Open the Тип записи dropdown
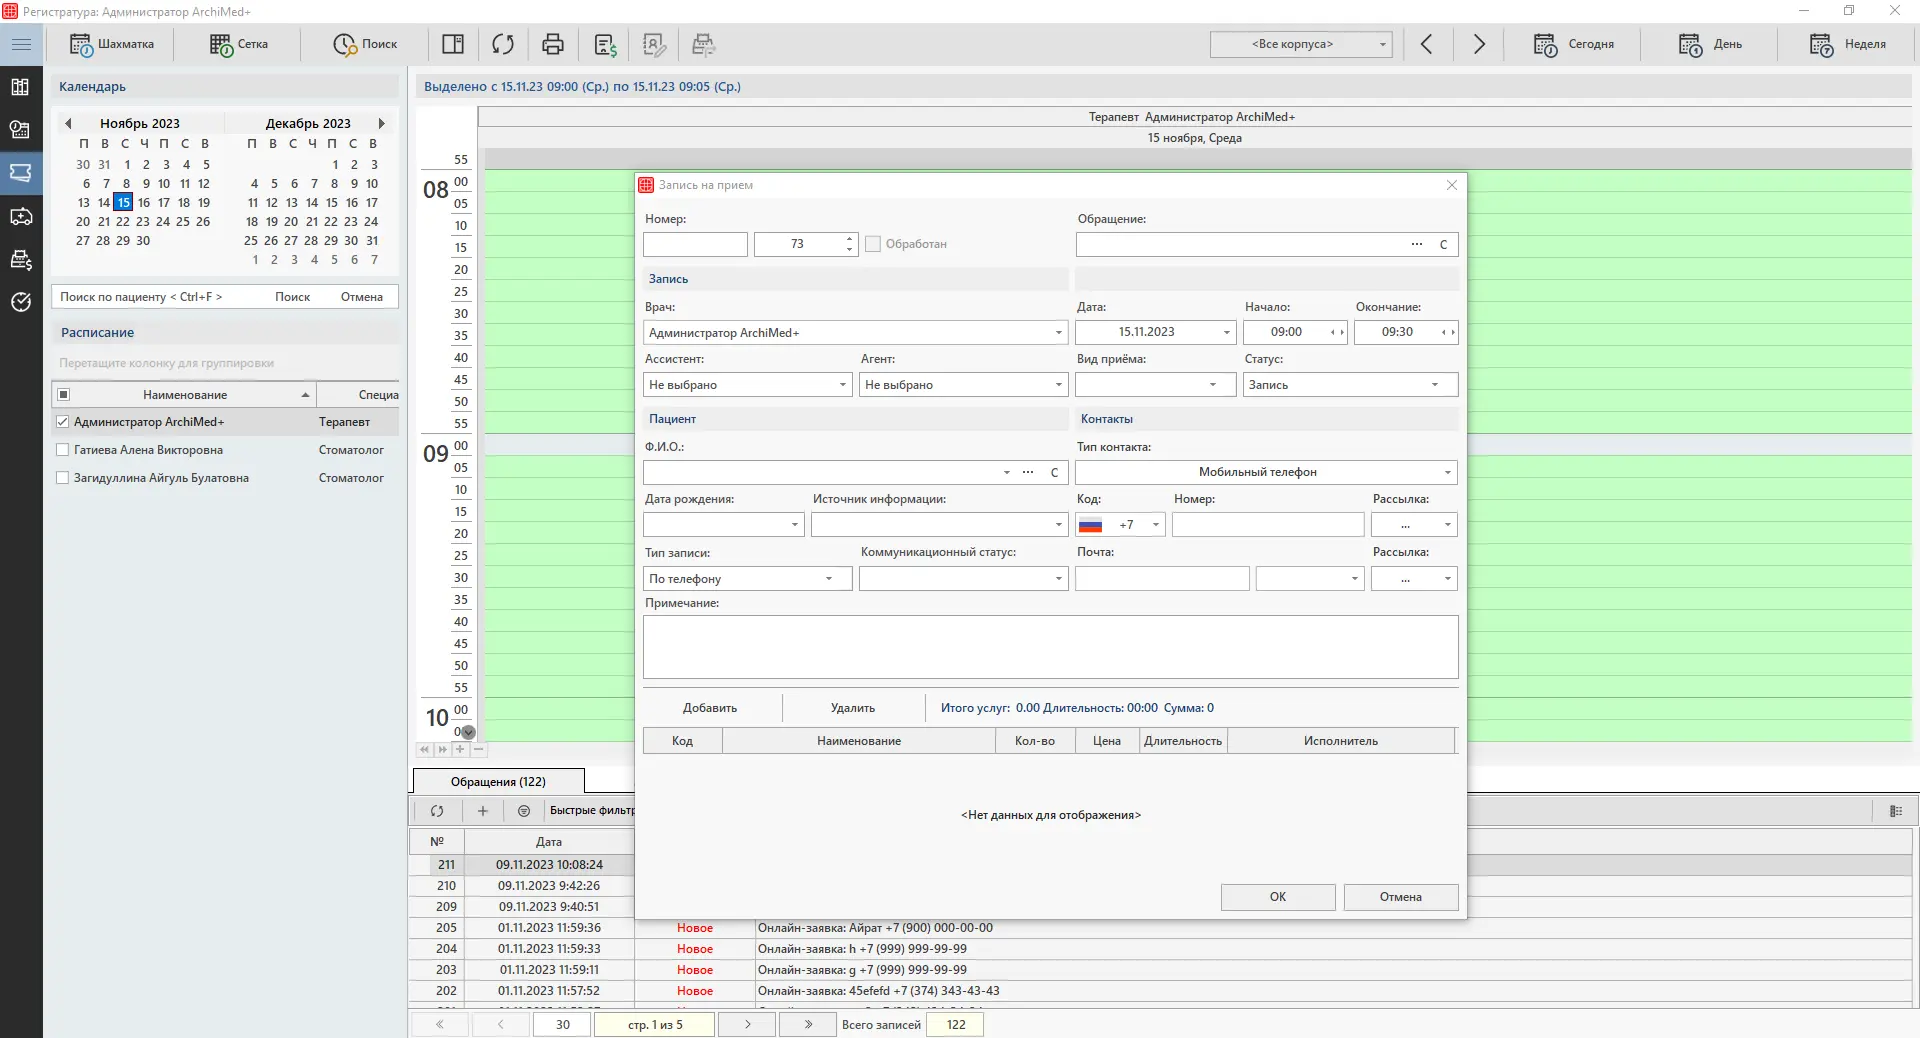1920x1038 pixels. pyautogui.click(x=828, y=579)
